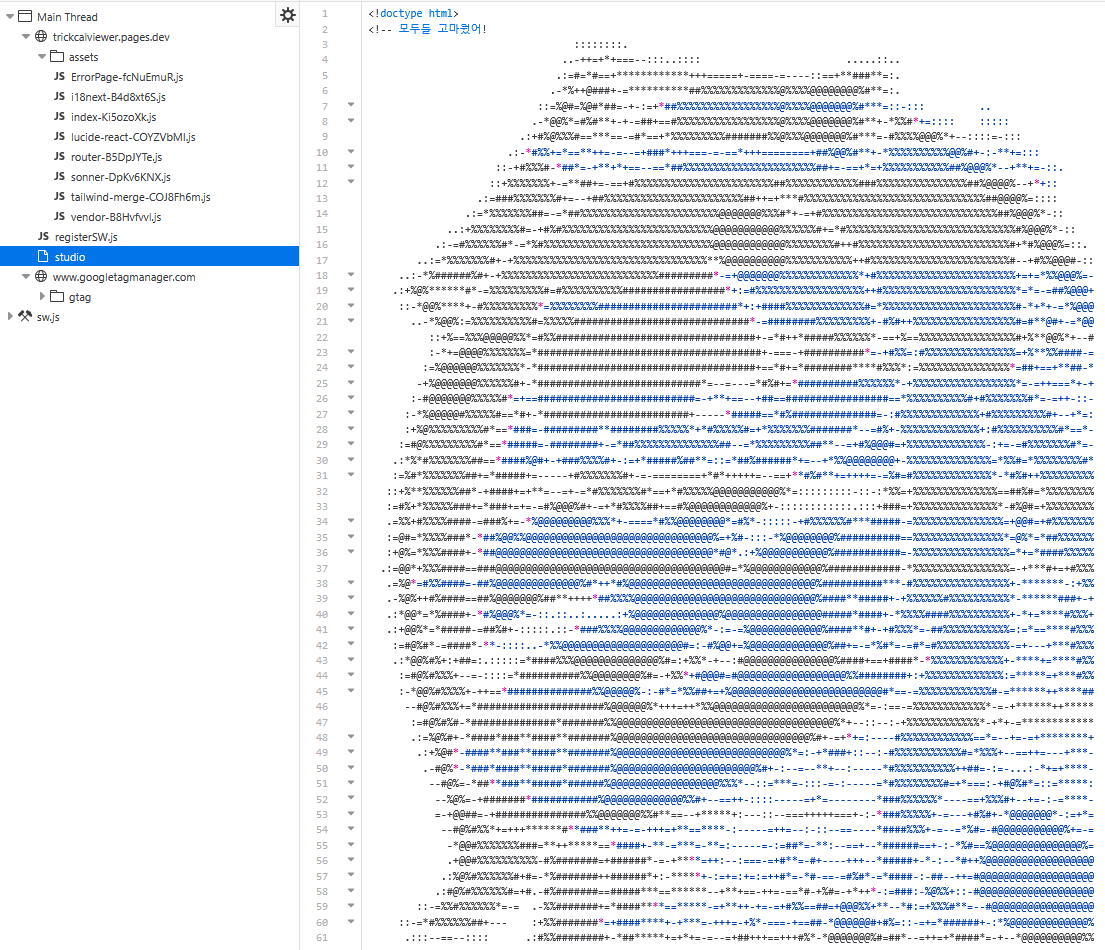This screenshot has width=1105, height=950.
Task: Click the doctype html text on line 1
Action: pyautogui.click(x=413, y=13)
